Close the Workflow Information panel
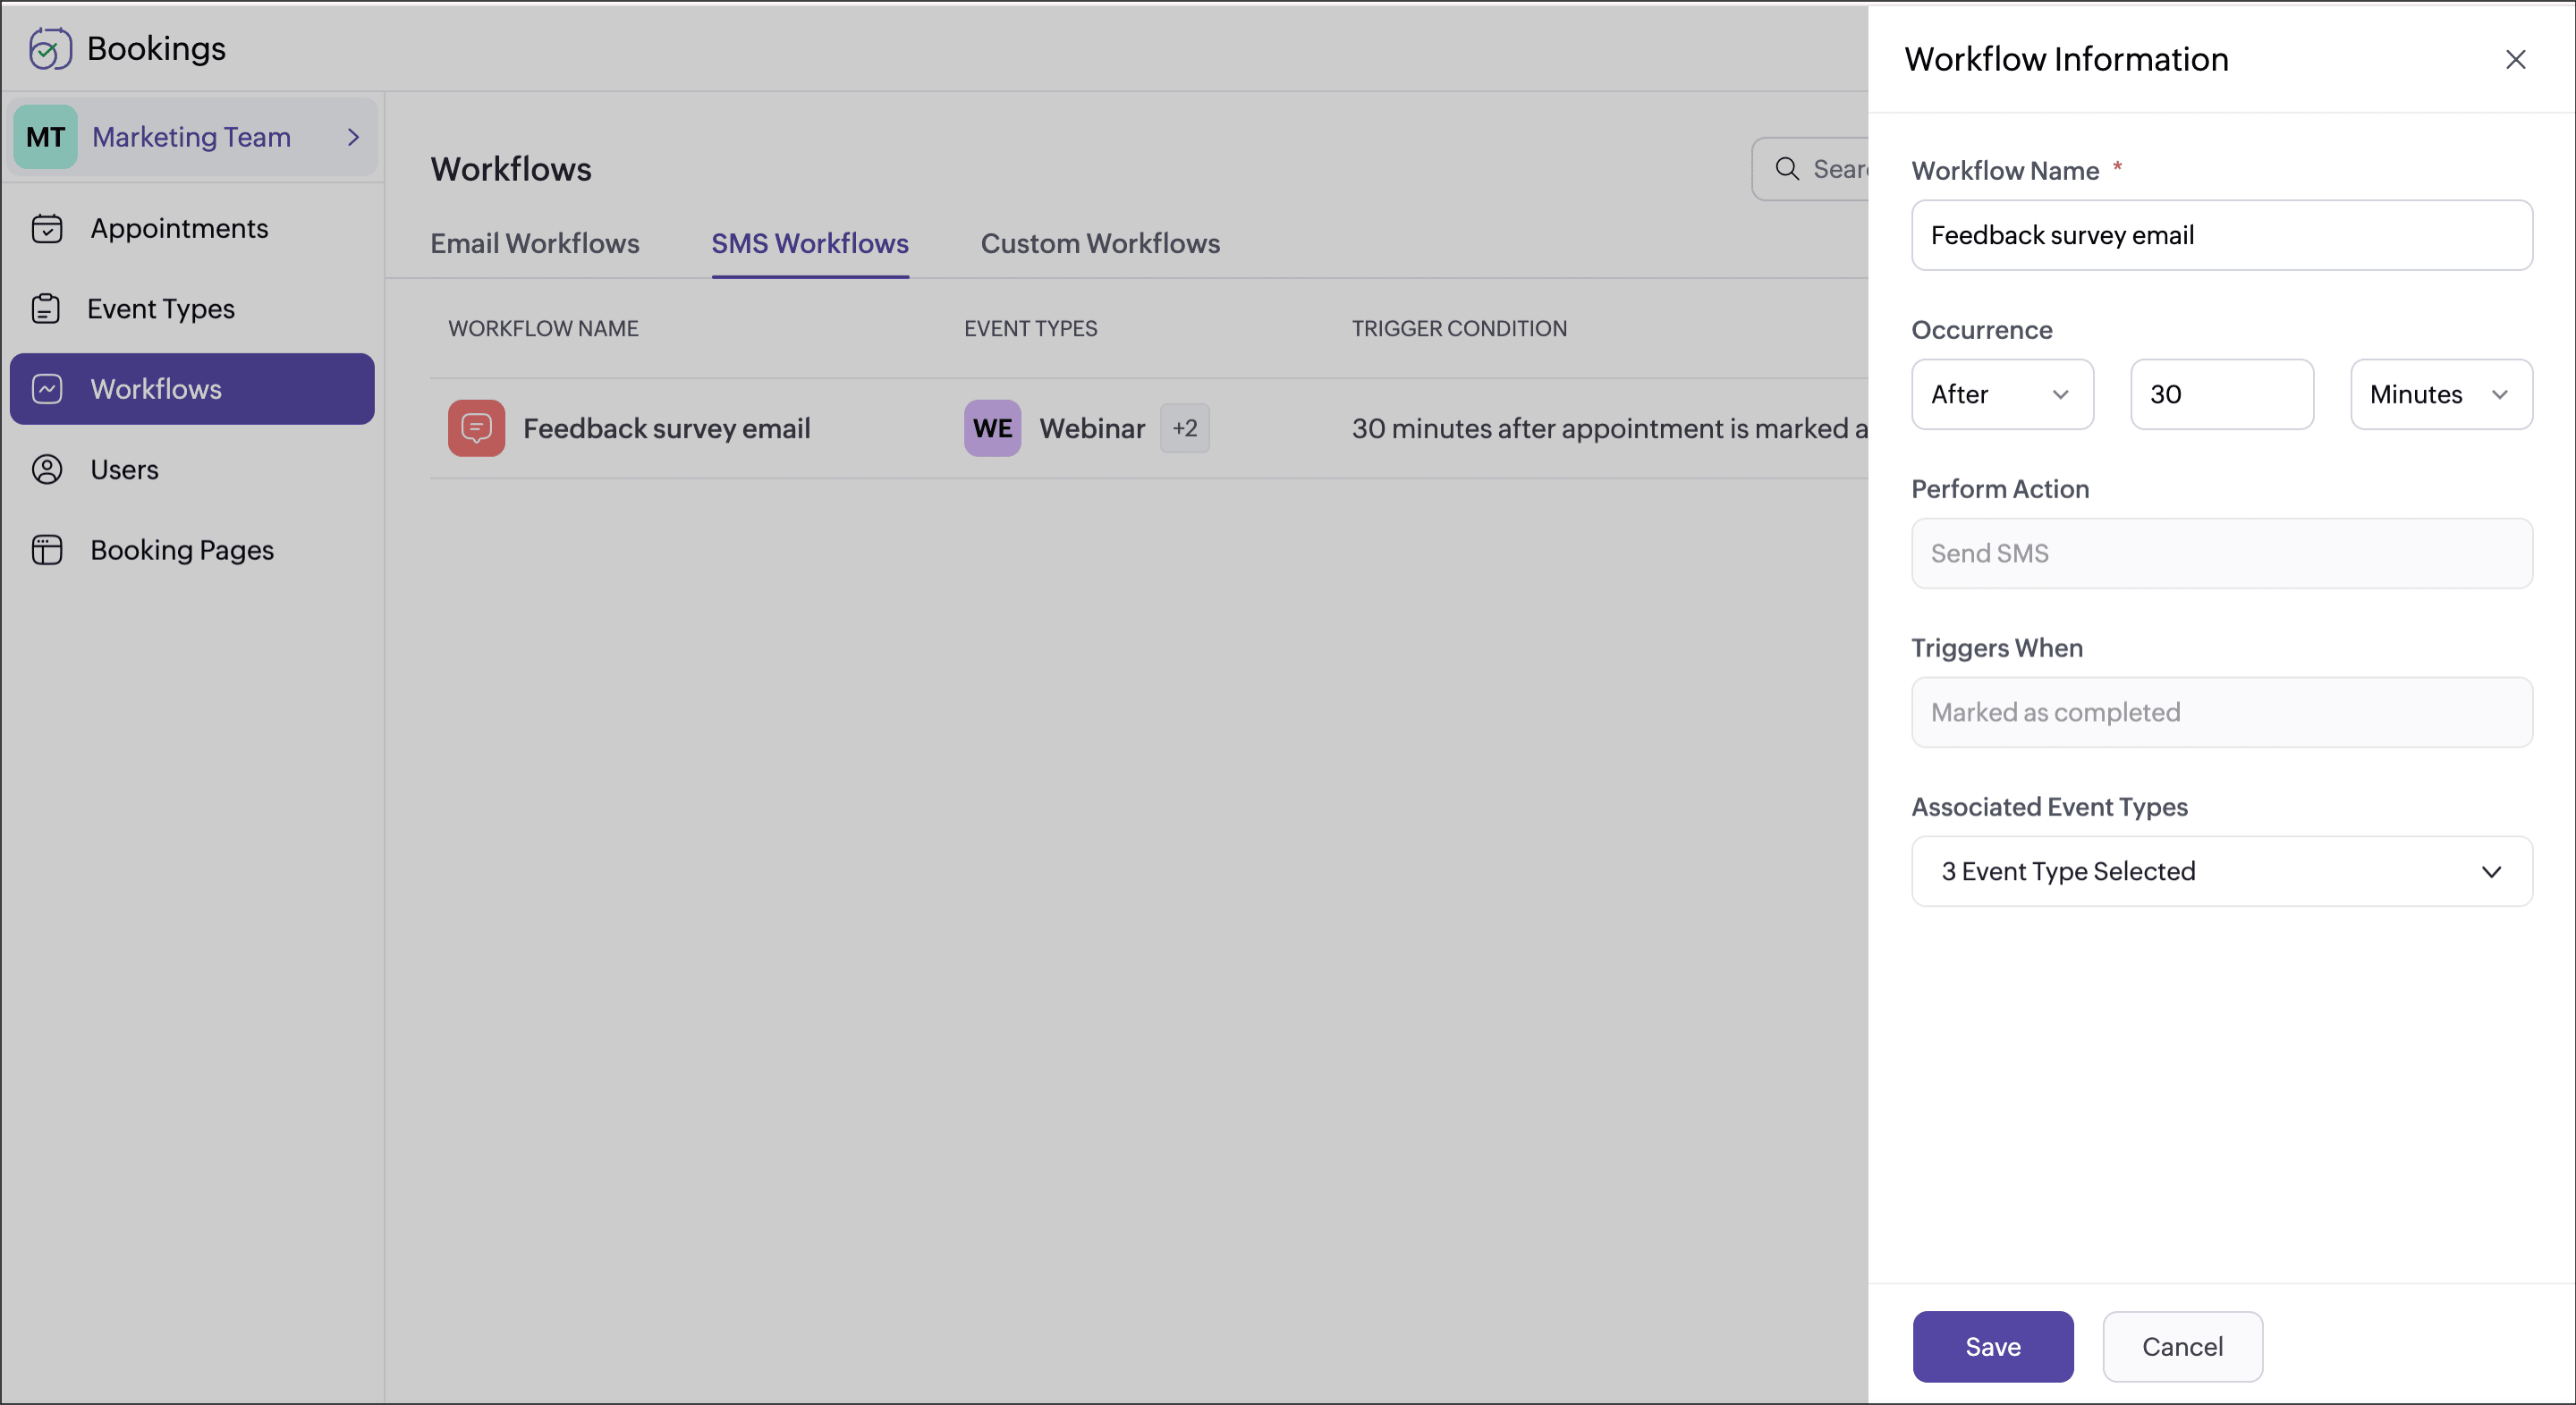 (2515, 60)
